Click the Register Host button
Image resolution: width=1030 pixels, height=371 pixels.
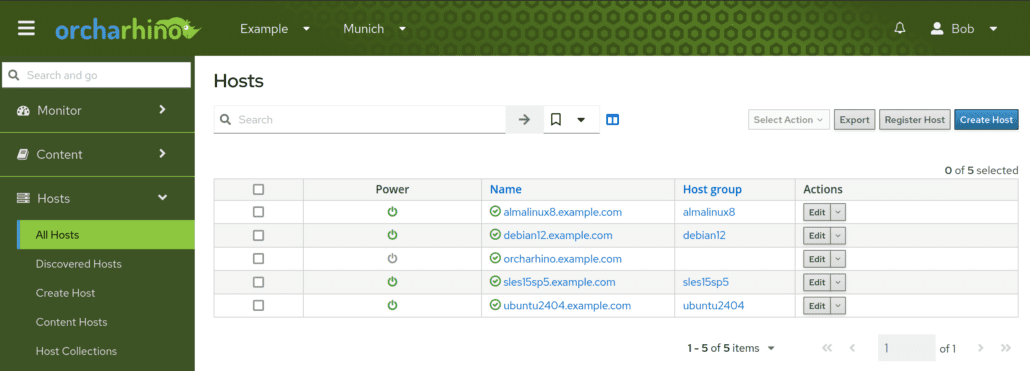pyautogui.click(x=914, y=120)
